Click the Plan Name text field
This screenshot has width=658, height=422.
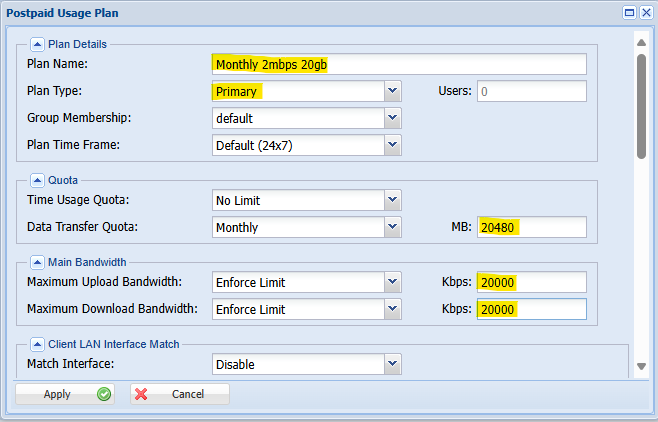point(399,64)
